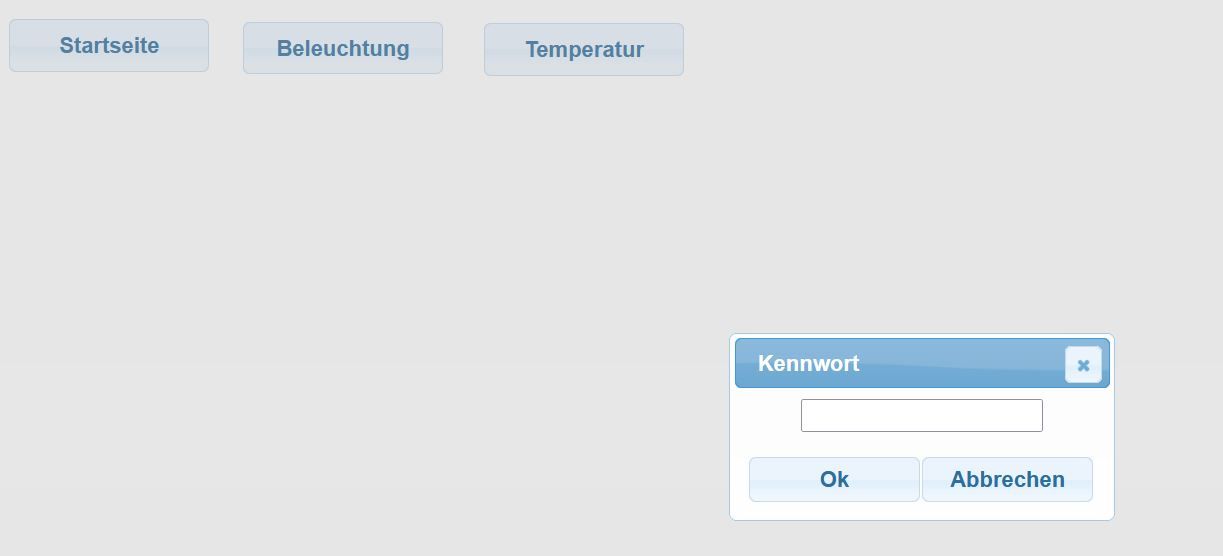Focus the empty password text box
The height and width of the screenshot is (556, 1223).
[921, 415]
